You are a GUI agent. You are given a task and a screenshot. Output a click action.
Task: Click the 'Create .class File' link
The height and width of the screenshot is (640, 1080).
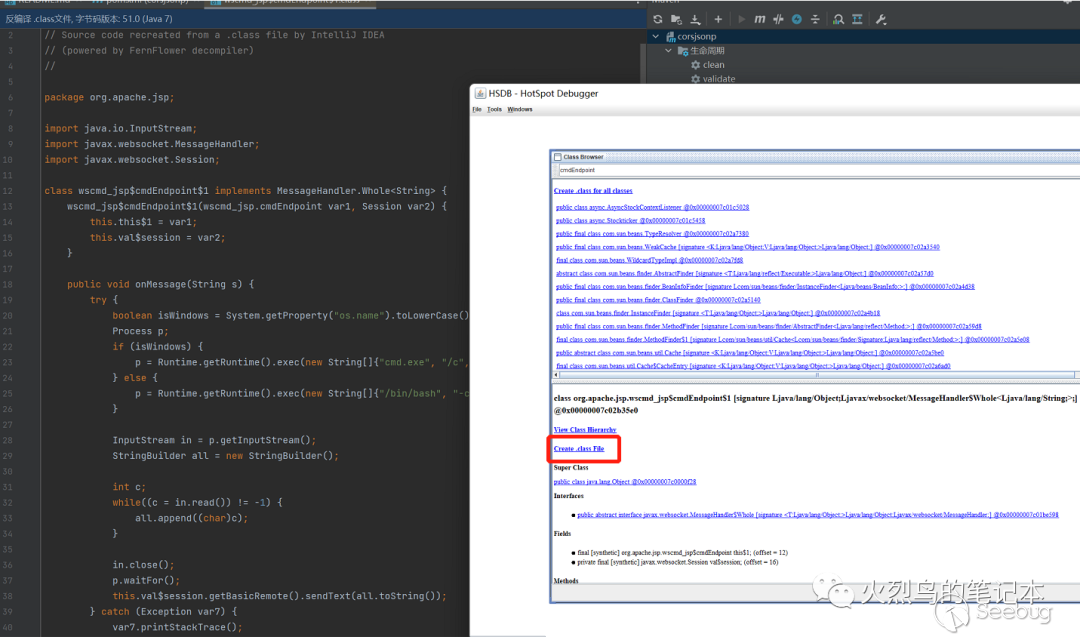(579, 449)
